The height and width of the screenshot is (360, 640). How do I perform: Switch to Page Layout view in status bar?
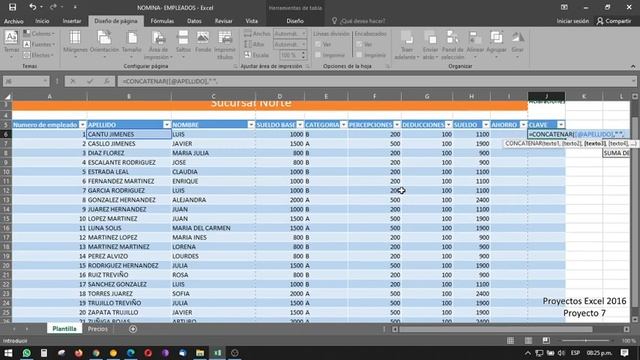coord(528,340)
